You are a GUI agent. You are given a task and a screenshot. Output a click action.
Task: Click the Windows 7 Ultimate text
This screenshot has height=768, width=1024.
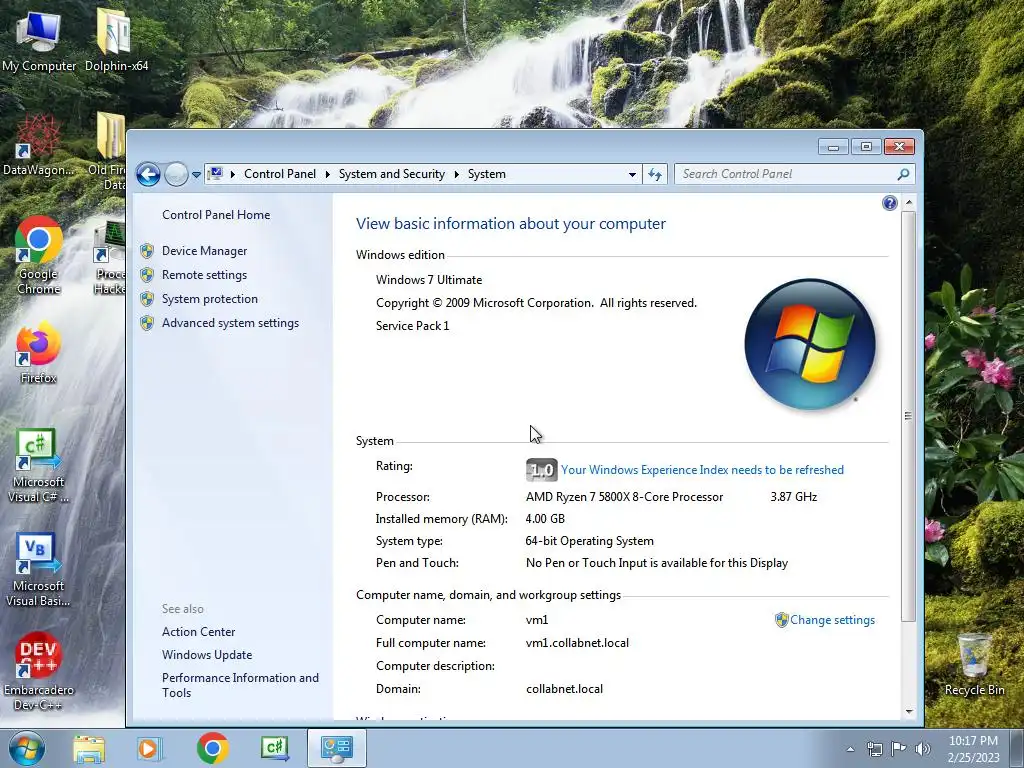[429, 280]
